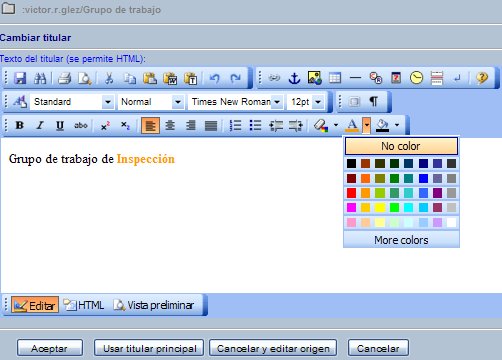Open the Times New Roman font dropdown
The height and width of the screenshot is (360, 502).
click(x=277, y=102)
